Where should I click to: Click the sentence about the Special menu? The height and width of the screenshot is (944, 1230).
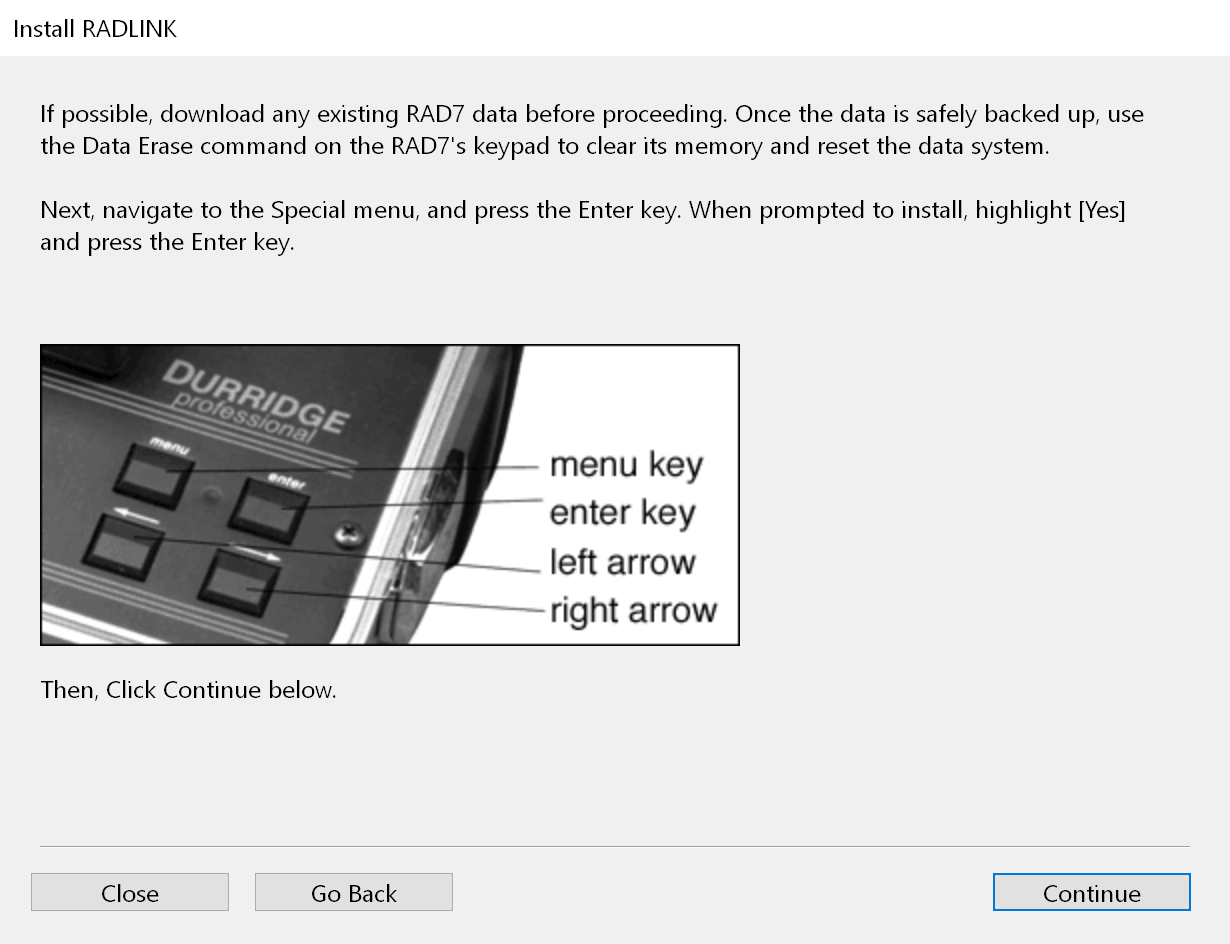pos(583,226)
